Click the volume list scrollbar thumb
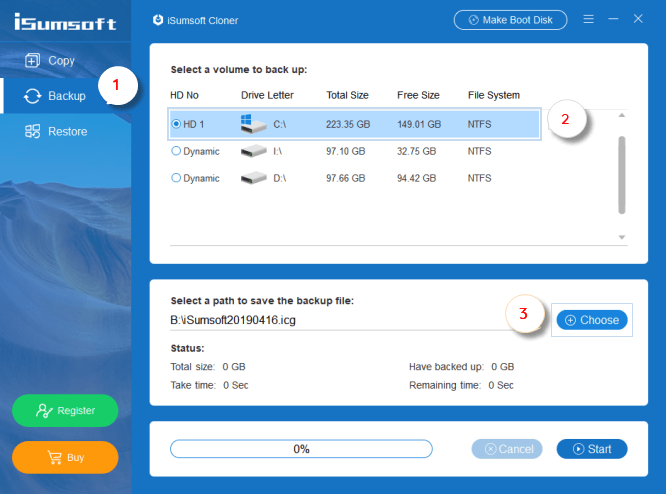 tap(622, 175)
